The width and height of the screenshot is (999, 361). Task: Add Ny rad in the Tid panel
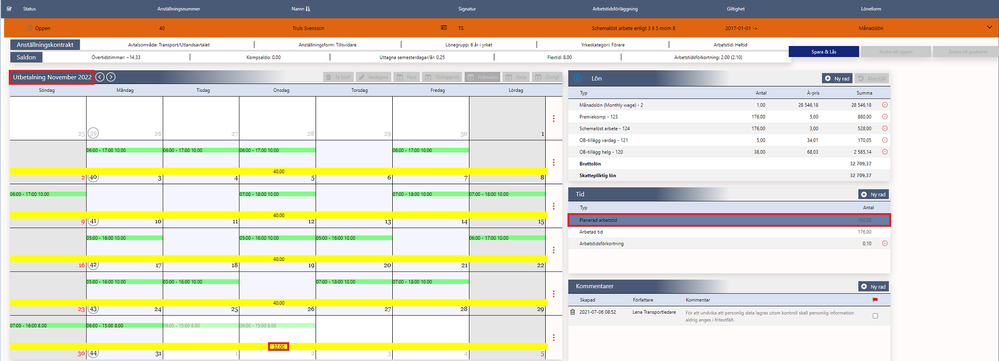(x=873, y=194)
